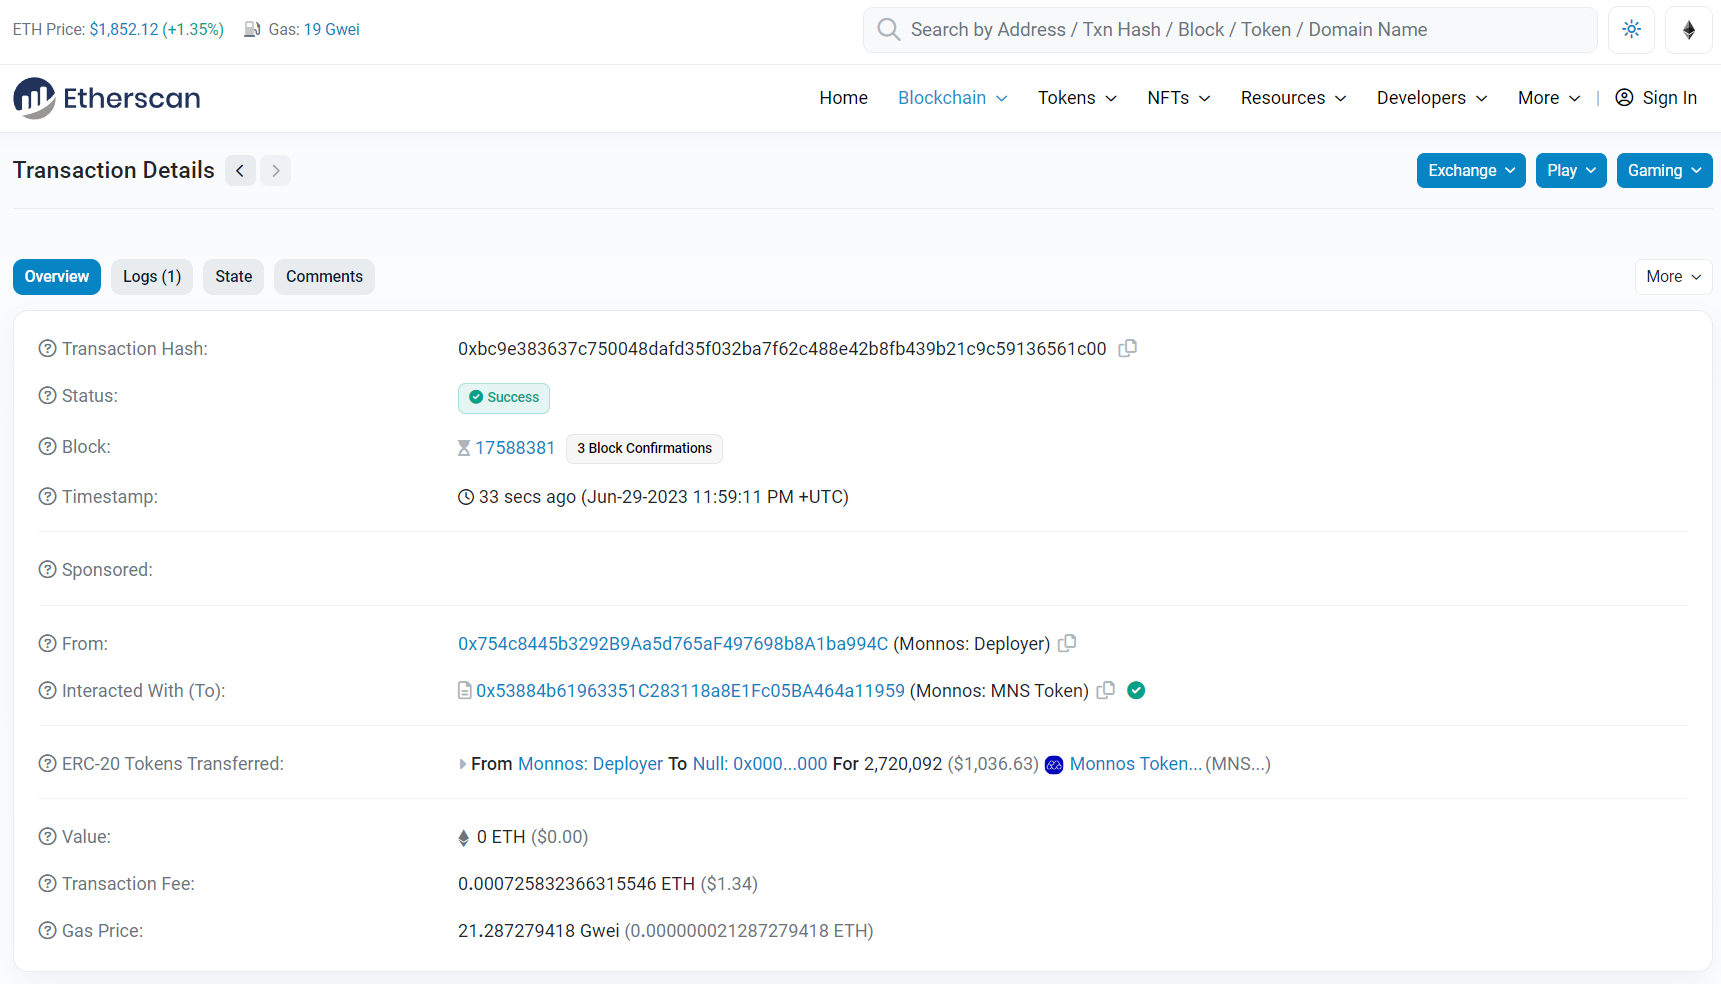Expand the Gaming dropdown button
This screenshot has height=984, width=1721.
coord(1664,170)
